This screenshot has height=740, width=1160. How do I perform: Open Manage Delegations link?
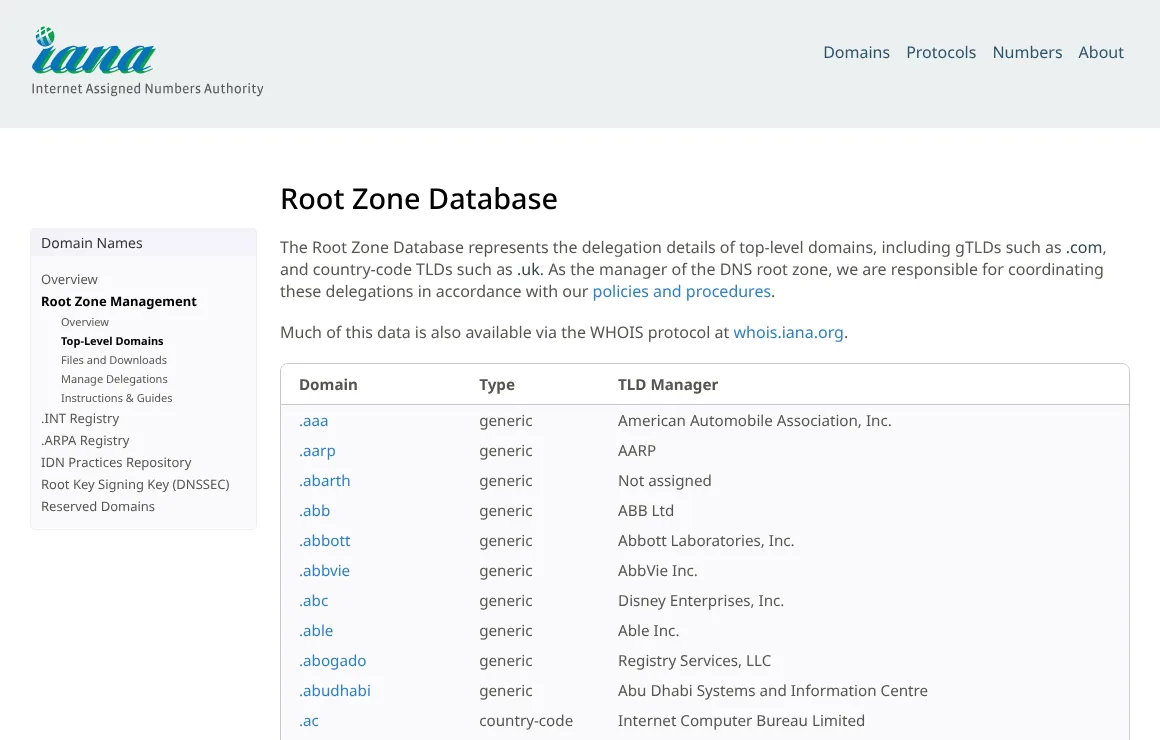tap(114, 380)
